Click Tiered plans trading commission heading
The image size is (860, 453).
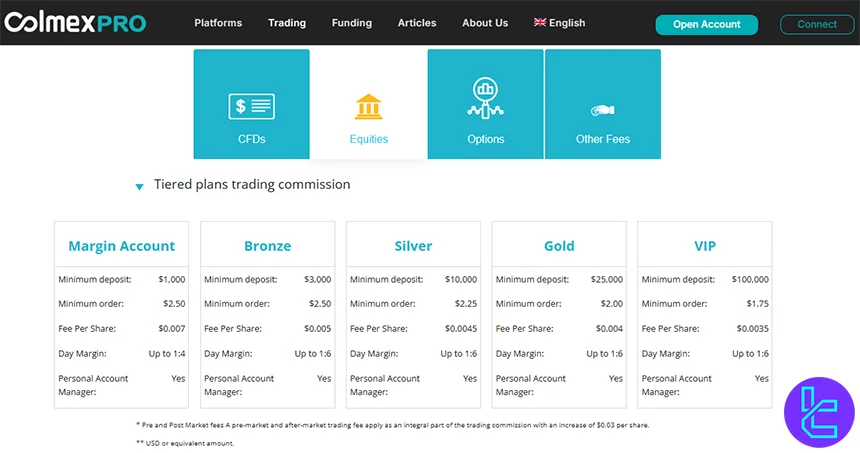(252, 184)
